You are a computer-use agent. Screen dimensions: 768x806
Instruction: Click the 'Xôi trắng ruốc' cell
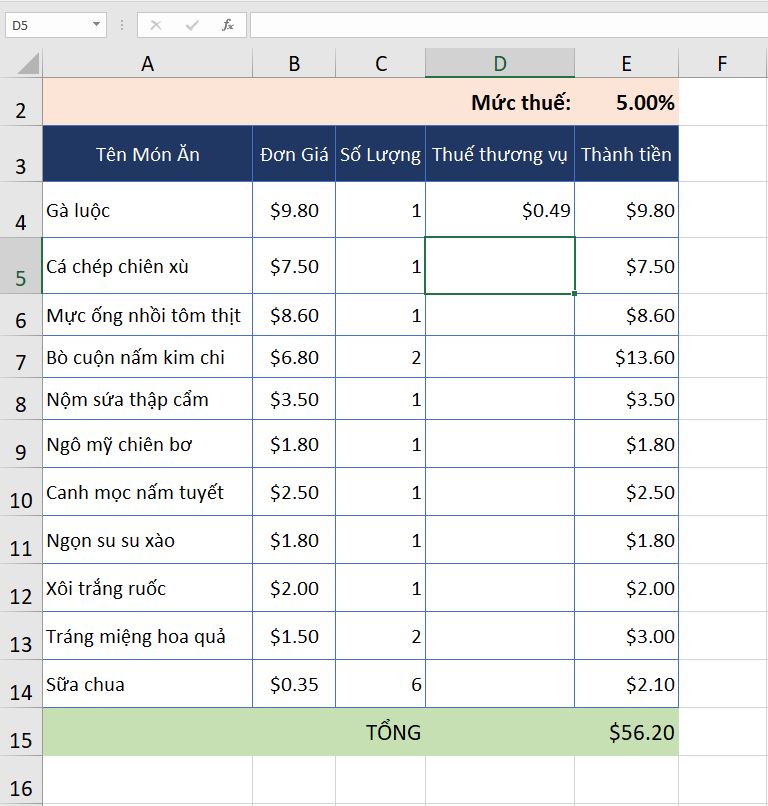tap(148, 588)
